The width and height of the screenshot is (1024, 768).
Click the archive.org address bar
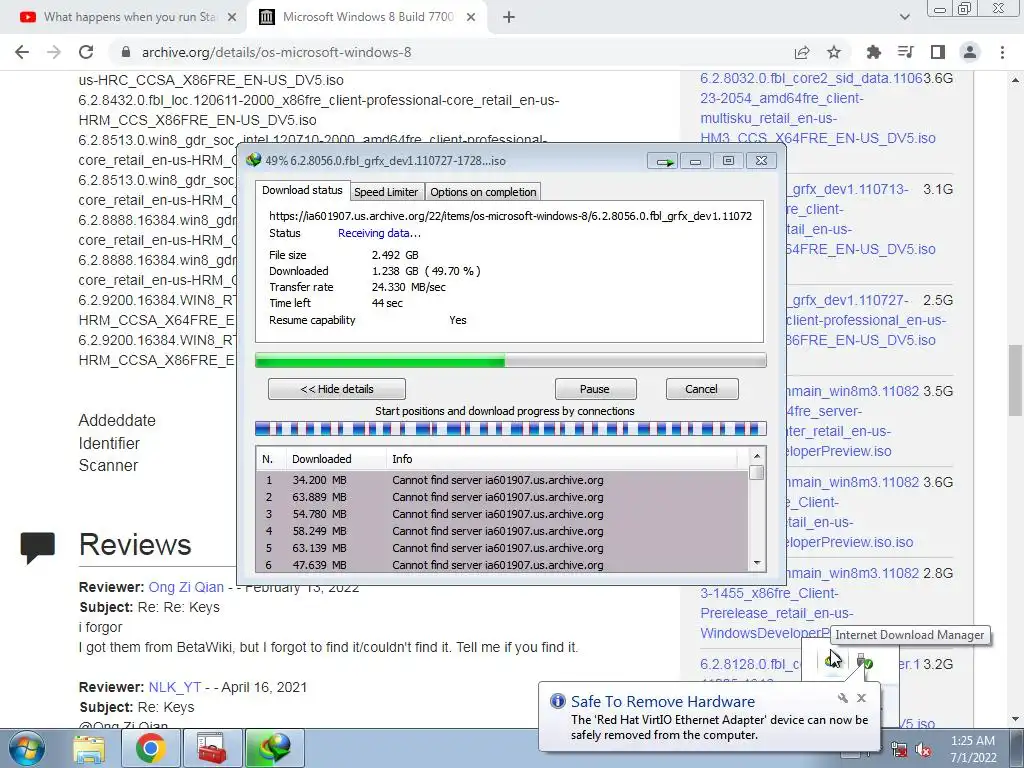pos(451,52)
